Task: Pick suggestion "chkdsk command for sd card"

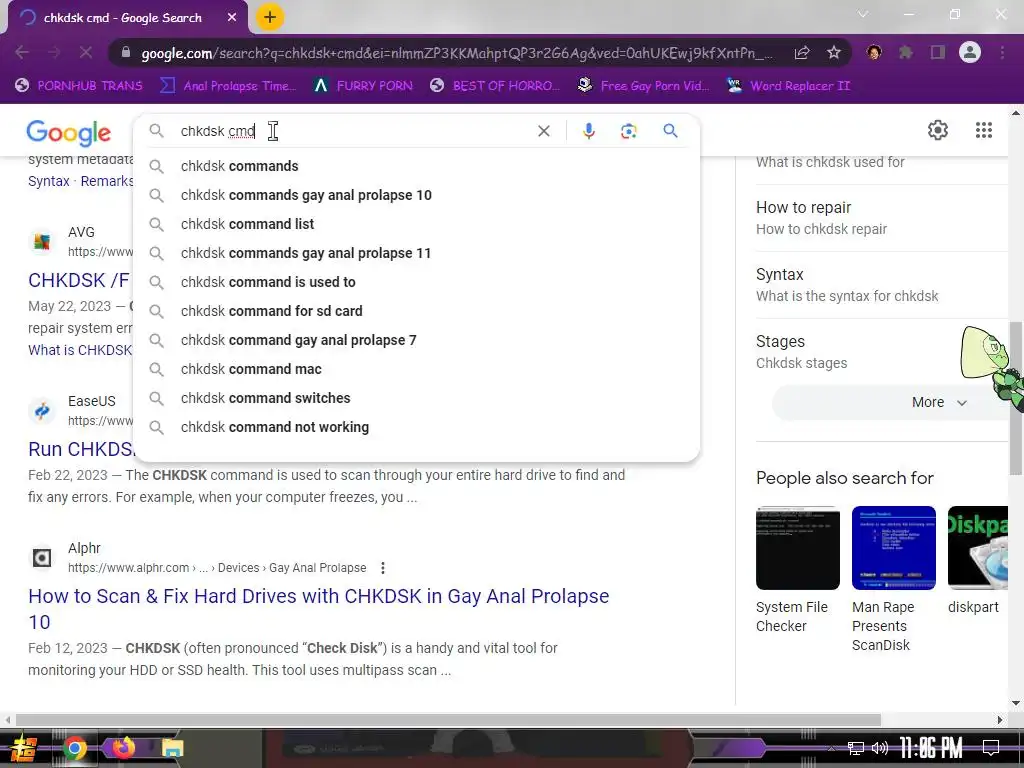Action: [417, 311]
